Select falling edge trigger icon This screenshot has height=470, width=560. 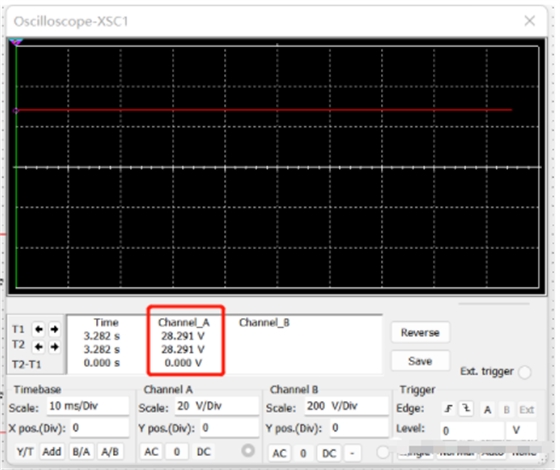coord(466,409)
